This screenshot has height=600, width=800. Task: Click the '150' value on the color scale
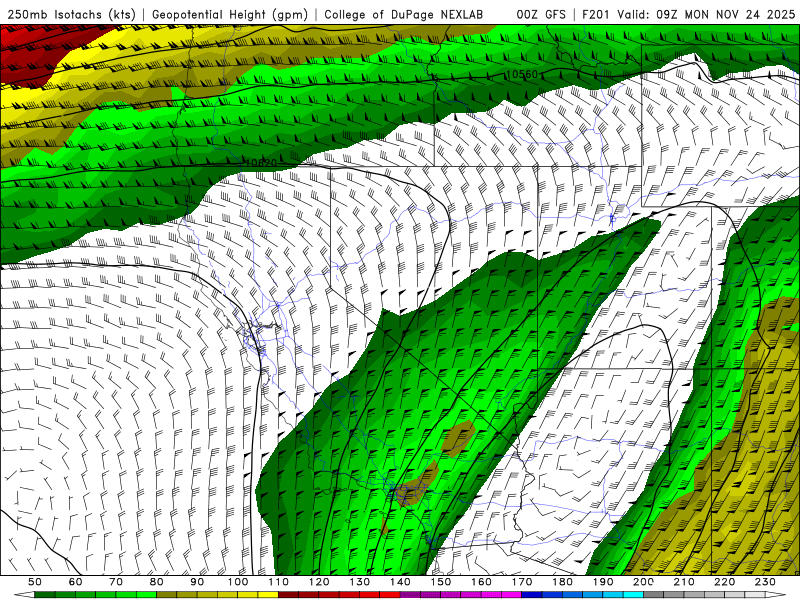click(x=441, y=582)
